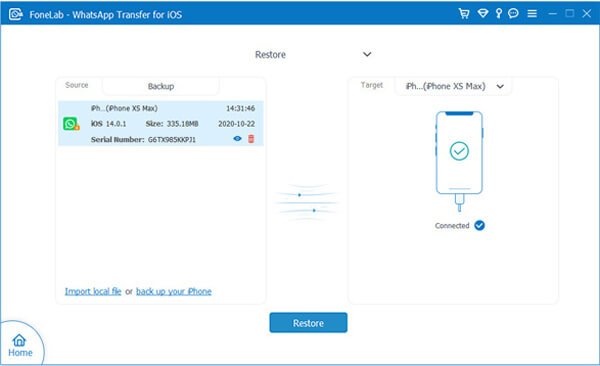Click the FoneLab app logo icon

pyautogui.click(x=16, y=15)
